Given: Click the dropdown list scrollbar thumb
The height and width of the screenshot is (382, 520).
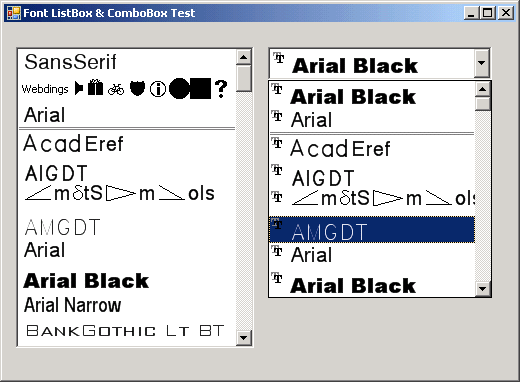Looking at the screenshot, I should [x=482, y=104].
